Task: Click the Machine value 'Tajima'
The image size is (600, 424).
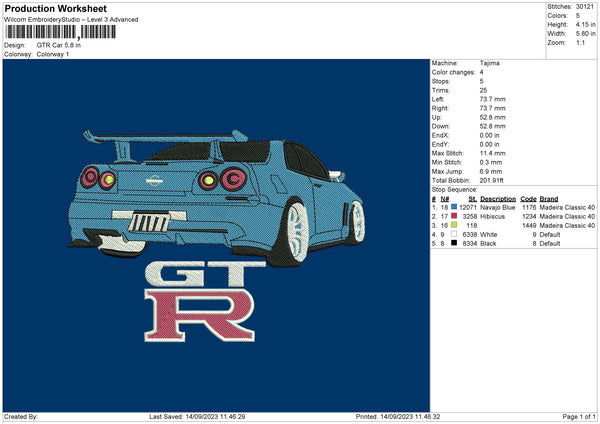Action: coord(489,63)
